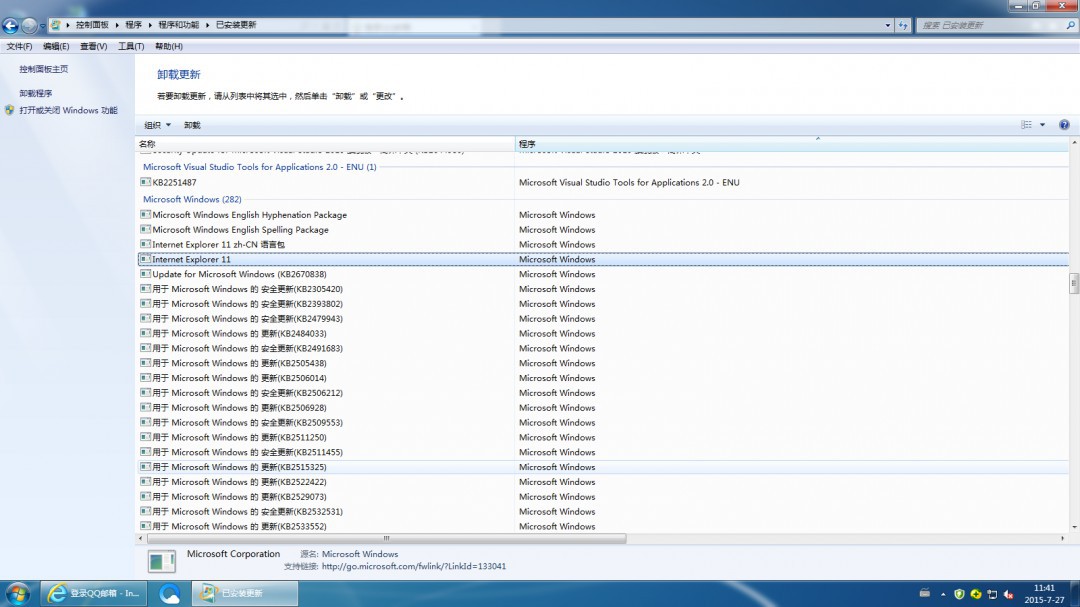Click the muted volume tray icon
Screen dimensions: 1080x607
point(1008,594)
